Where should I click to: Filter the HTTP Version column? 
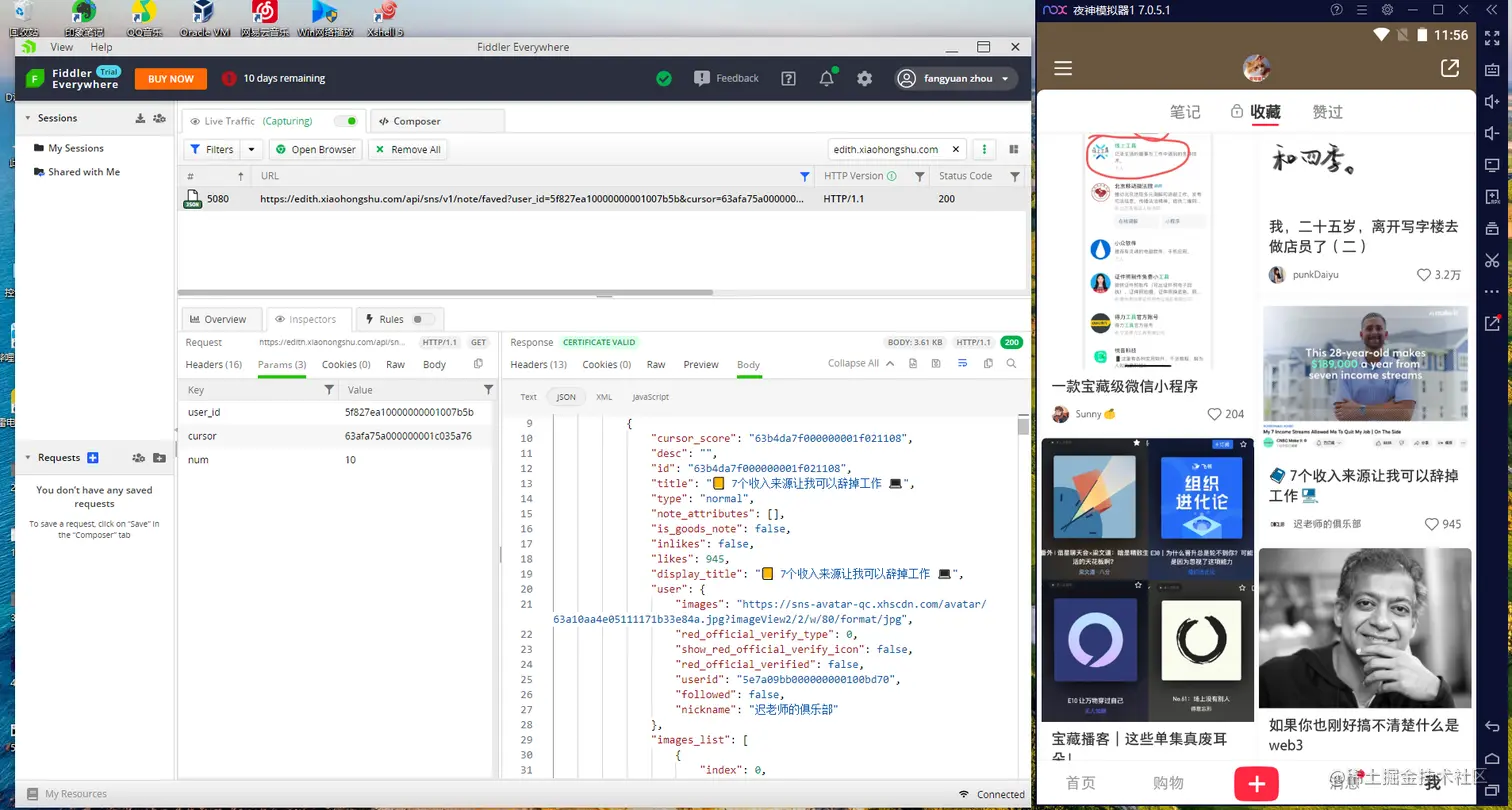pos(919,176)
